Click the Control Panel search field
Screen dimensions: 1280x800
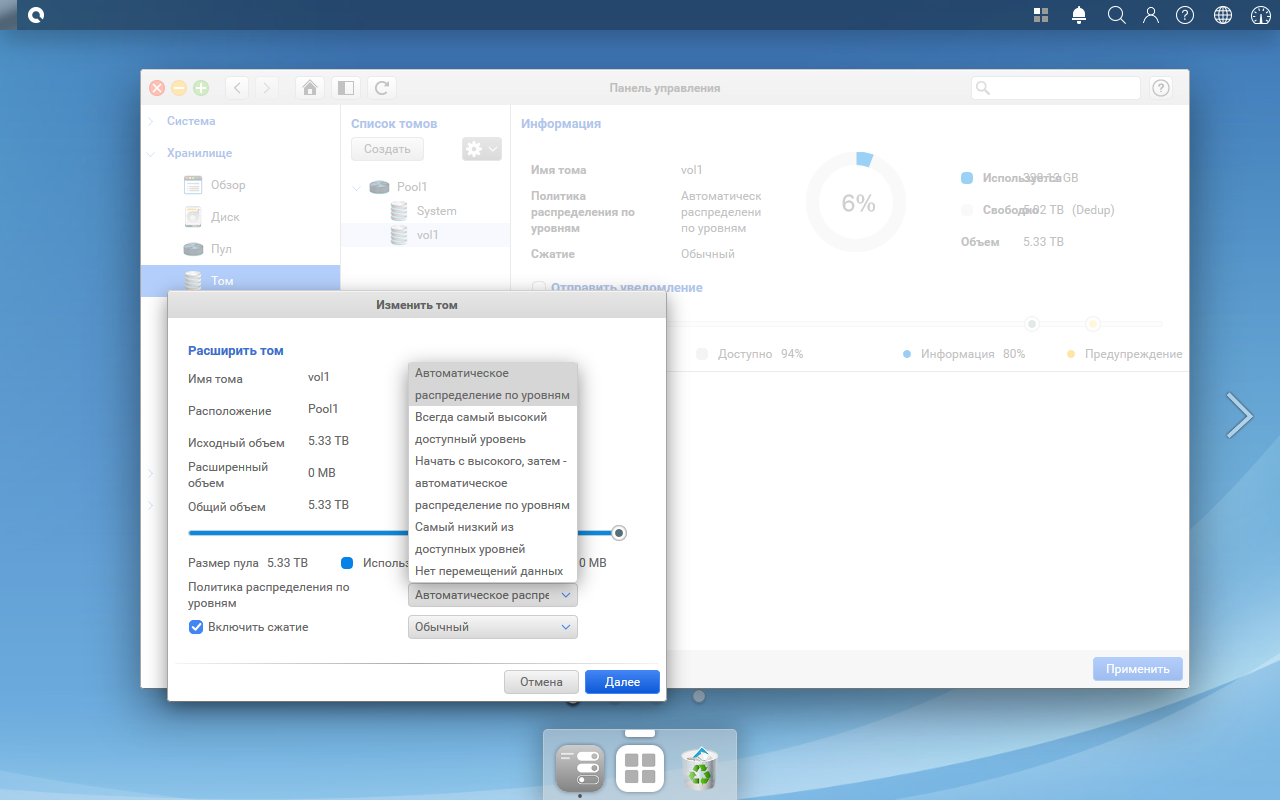(x=1056, y=88)
